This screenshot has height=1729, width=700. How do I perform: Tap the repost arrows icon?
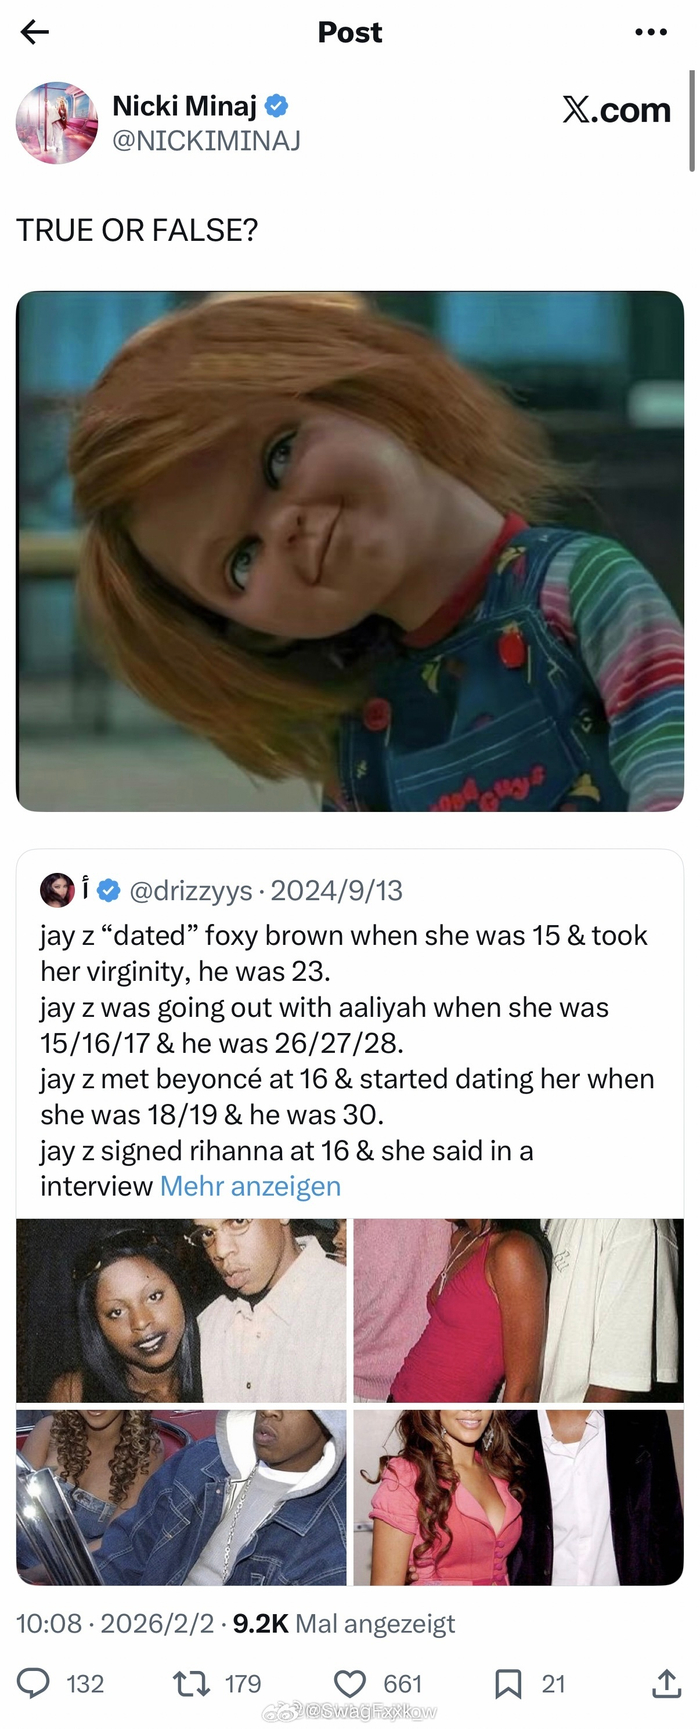coord(190,1683)
